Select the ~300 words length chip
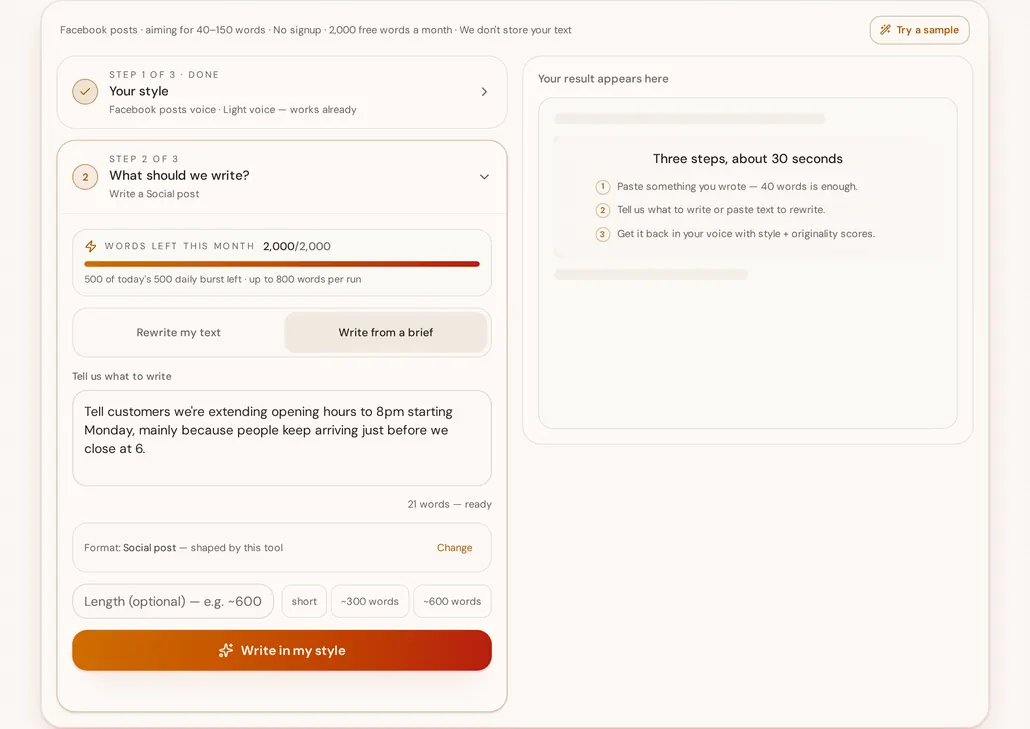The width and height of the screenshot is (1030, 729). click(x=370, y=602)
